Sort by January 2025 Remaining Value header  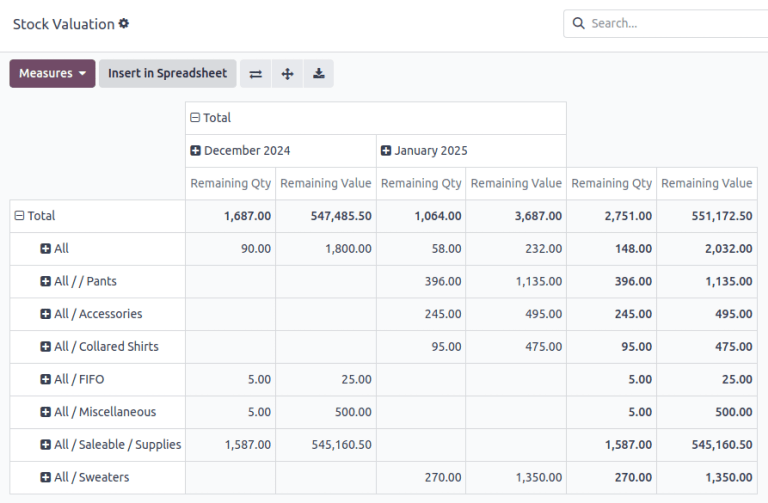pos(516,184)
